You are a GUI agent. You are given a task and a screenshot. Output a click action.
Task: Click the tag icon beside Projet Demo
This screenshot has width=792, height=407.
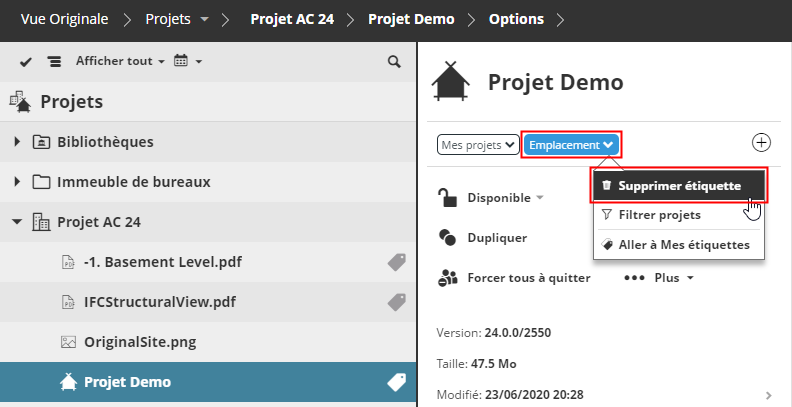[x=396, y=381]
